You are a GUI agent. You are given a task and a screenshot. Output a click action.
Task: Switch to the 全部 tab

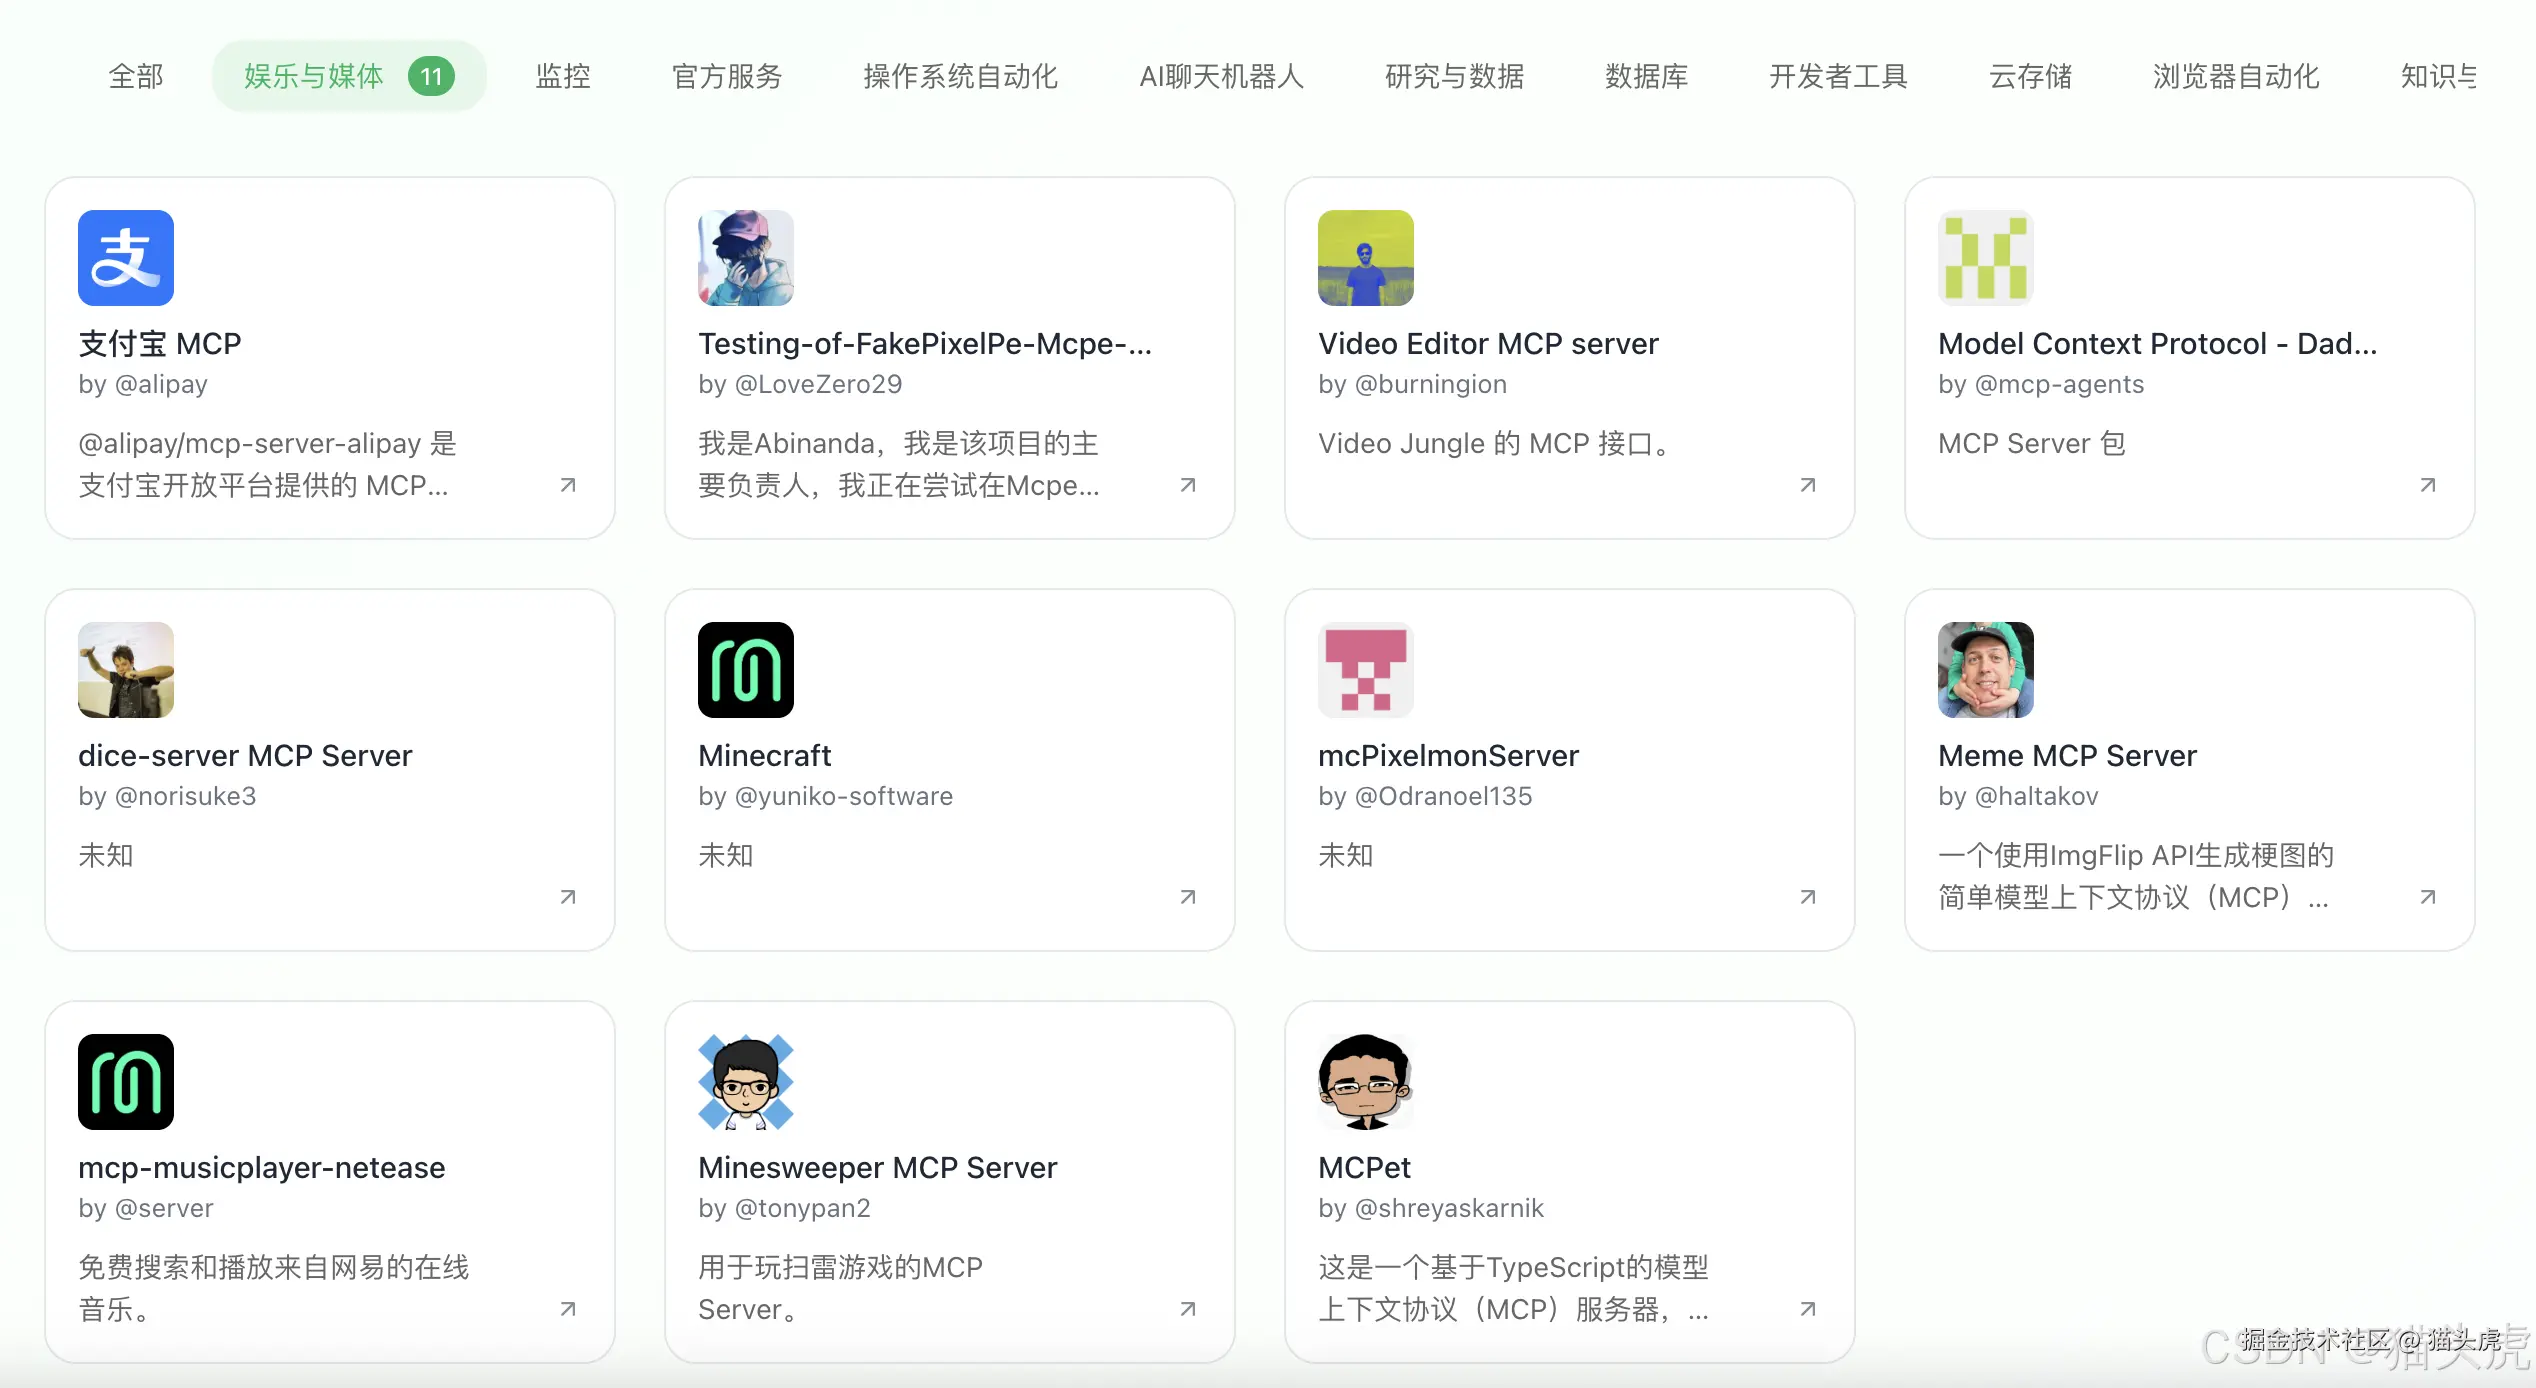pos(136,76)
